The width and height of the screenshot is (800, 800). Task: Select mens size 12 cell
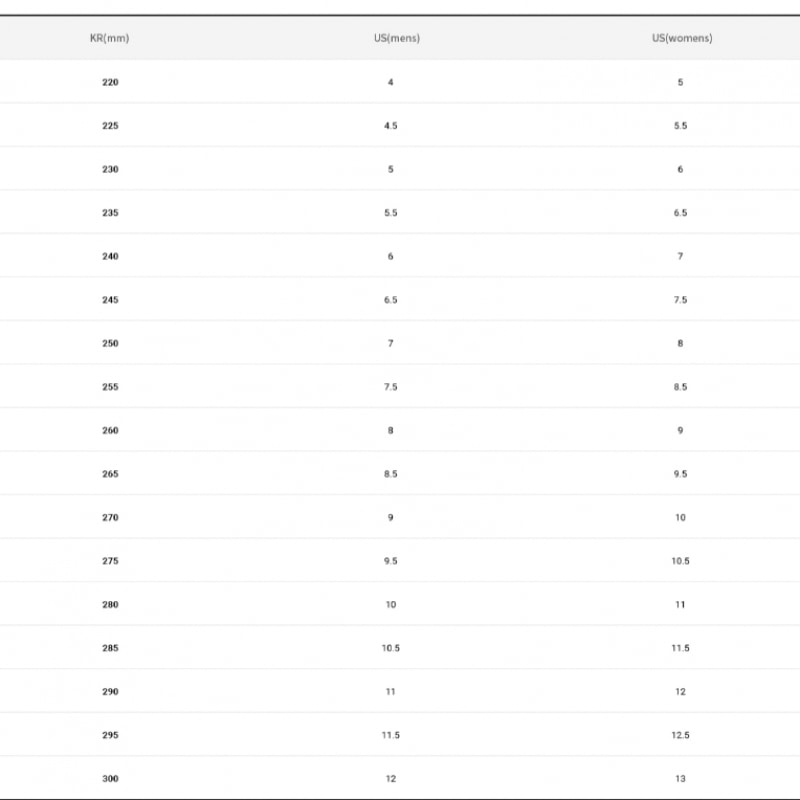click(x=391, y=779)
